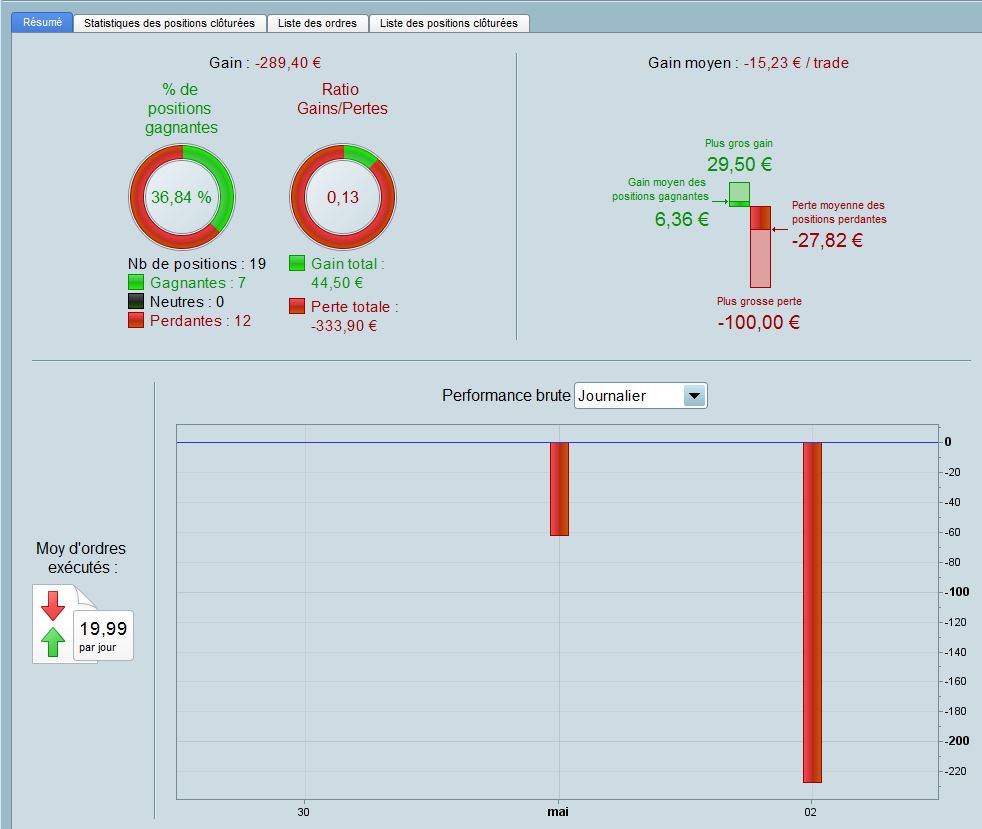This screenshot has height=829, width=982.
Task: Open the Liste des ordres tab
Action: pos(318,23)
